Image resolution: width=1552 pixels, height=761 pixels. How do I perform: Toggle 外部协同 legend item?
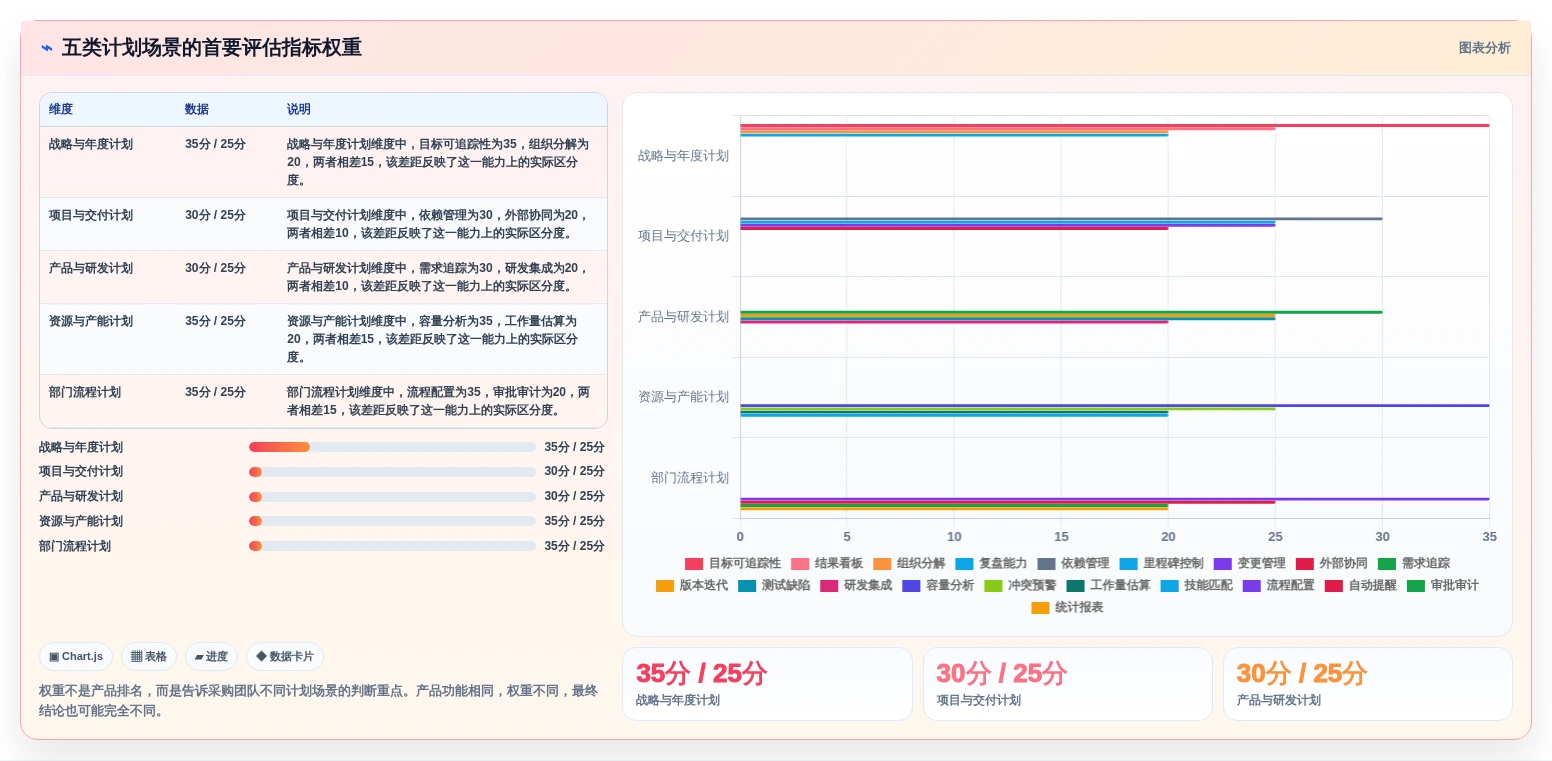(1331, 564)
